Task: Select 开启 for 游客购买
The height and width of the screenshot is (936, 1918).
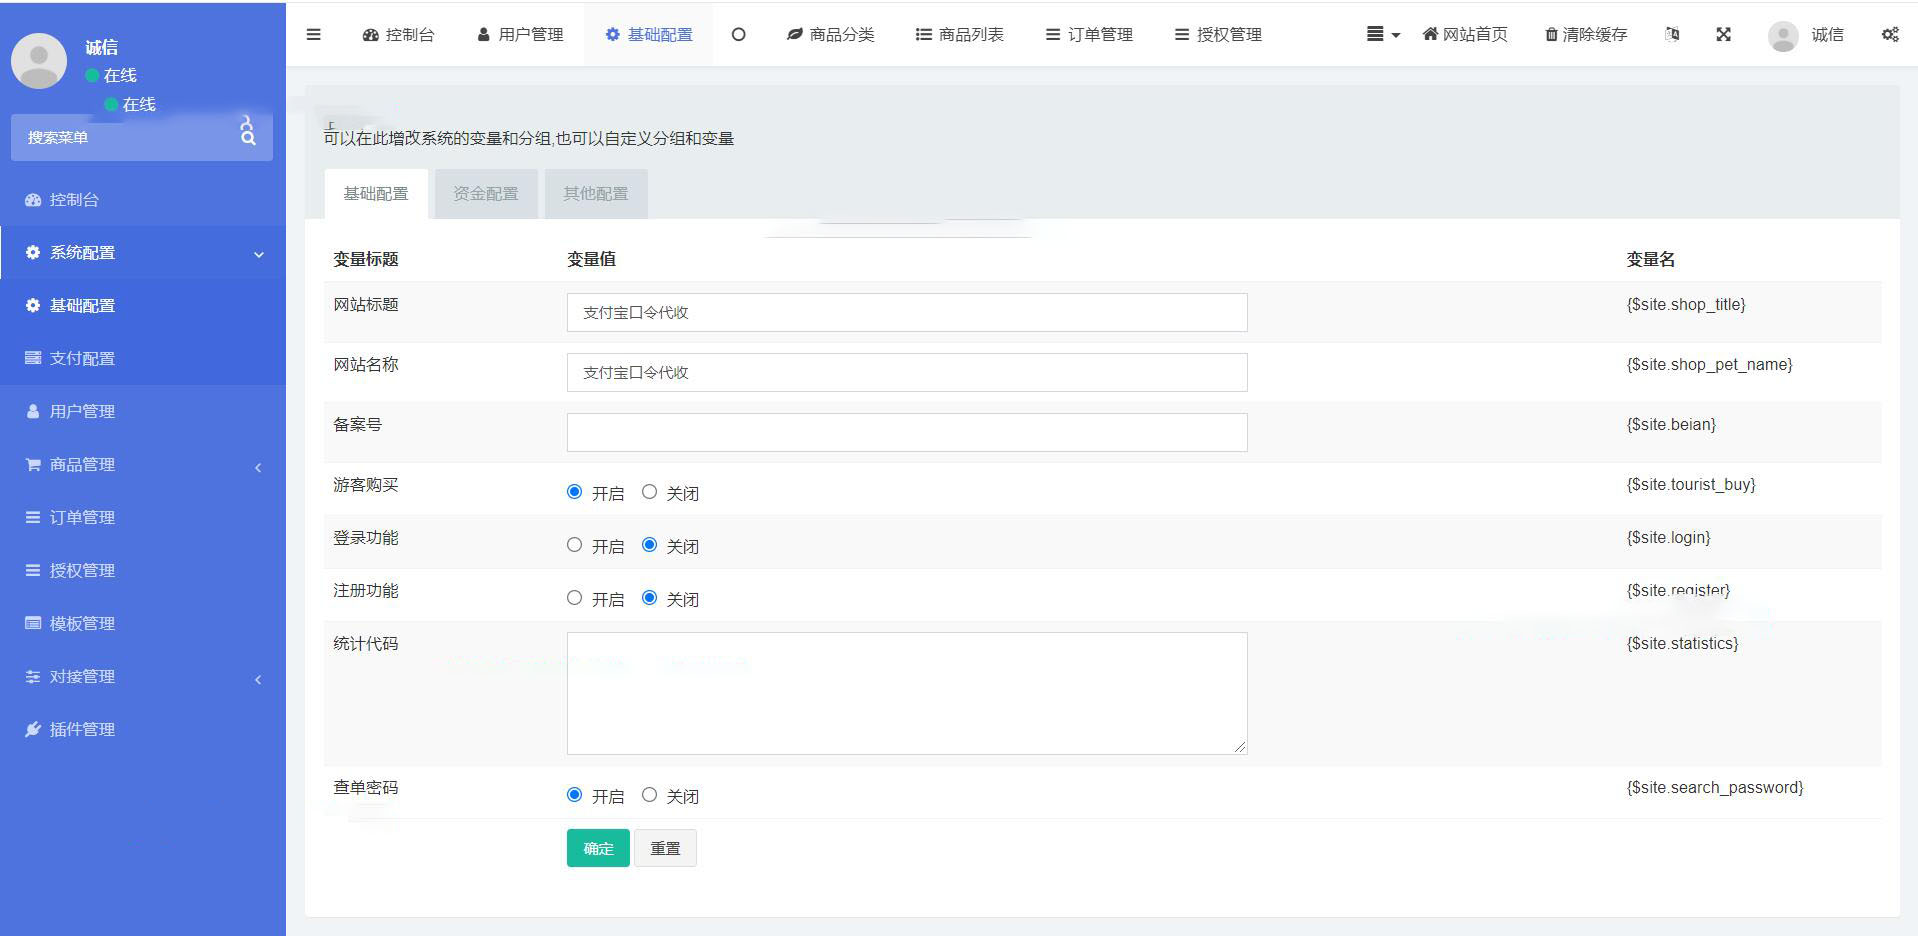Action: coord(574,492)
